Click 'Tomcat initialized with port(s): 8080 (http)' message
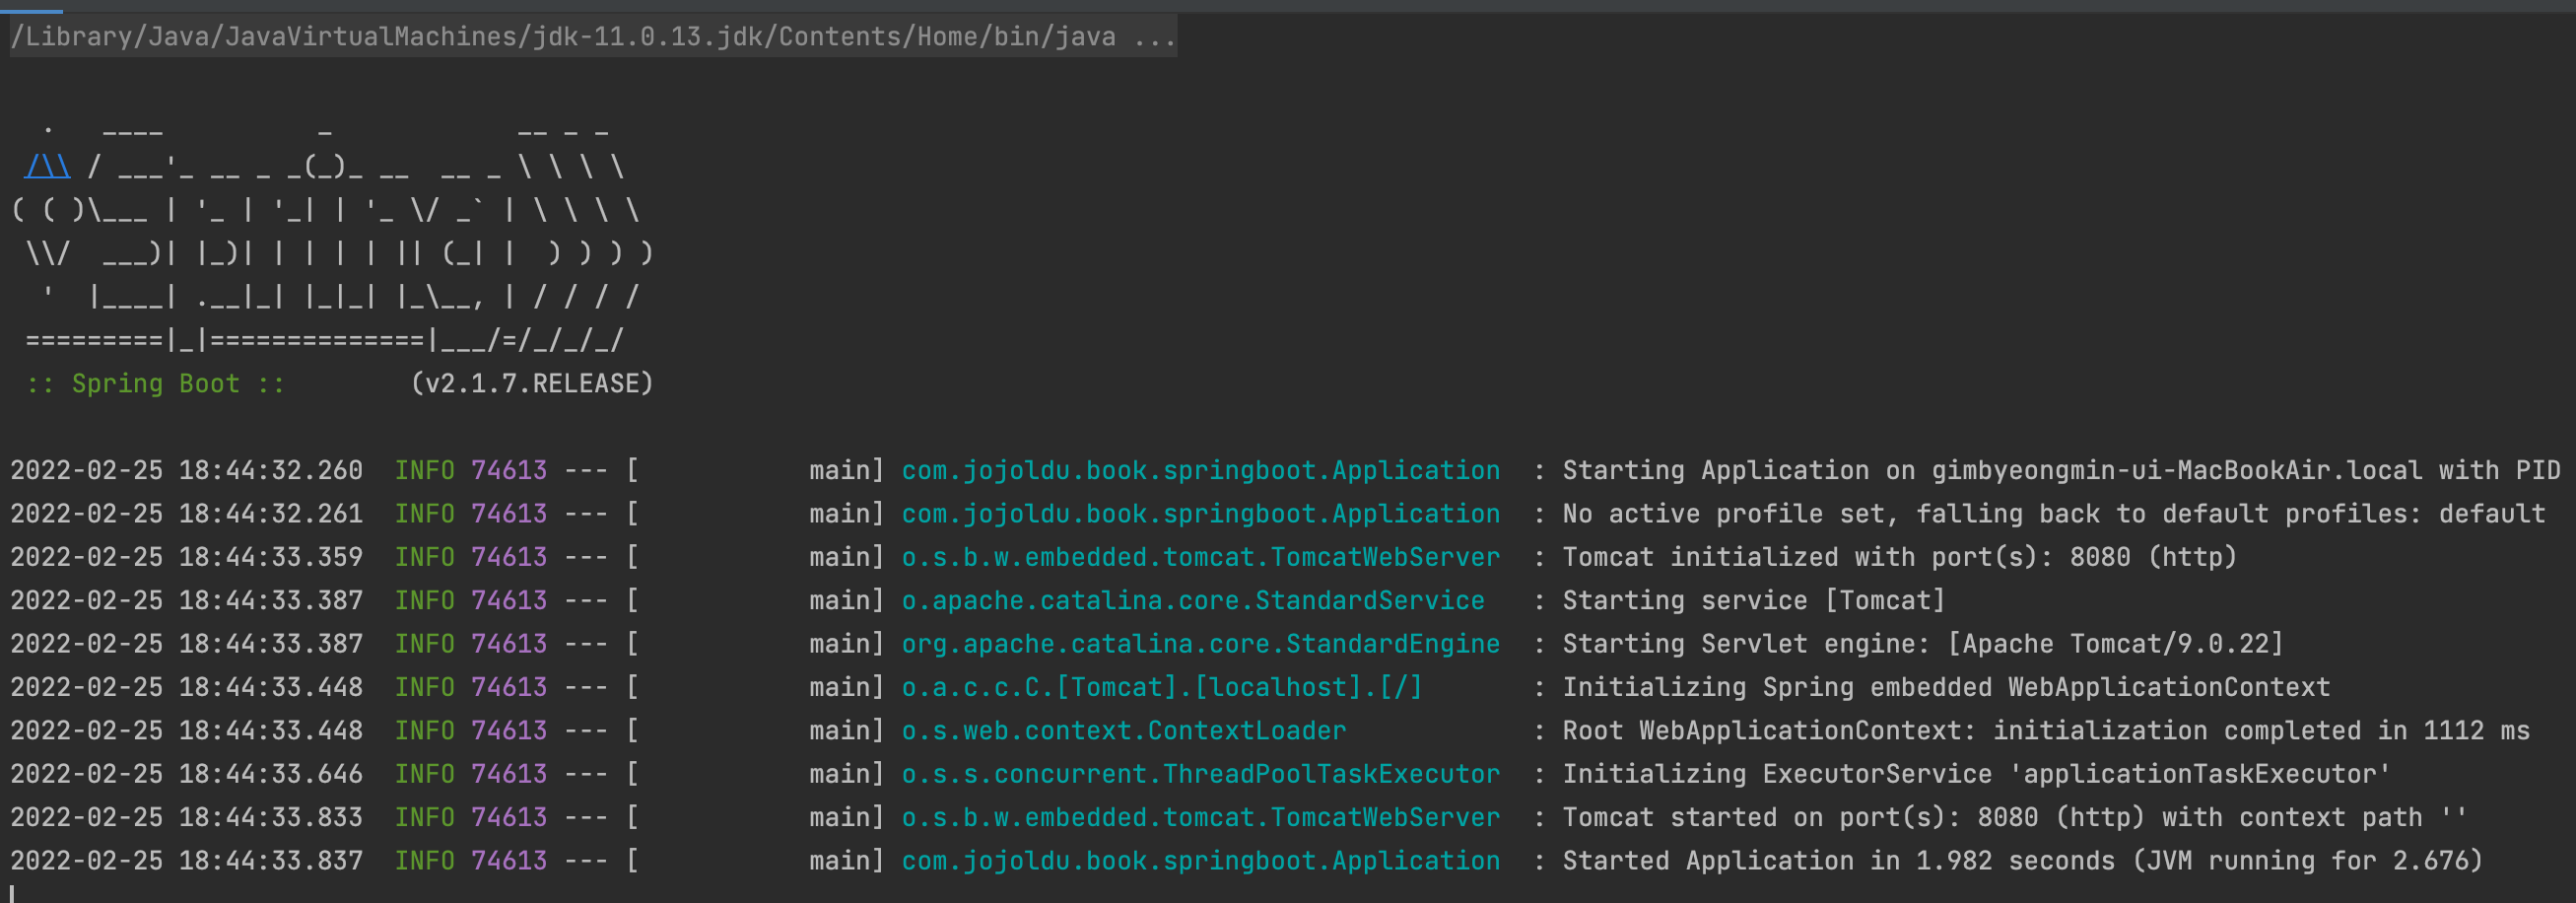Viewport: 2576px width, 903px height. coord(1899,557)
